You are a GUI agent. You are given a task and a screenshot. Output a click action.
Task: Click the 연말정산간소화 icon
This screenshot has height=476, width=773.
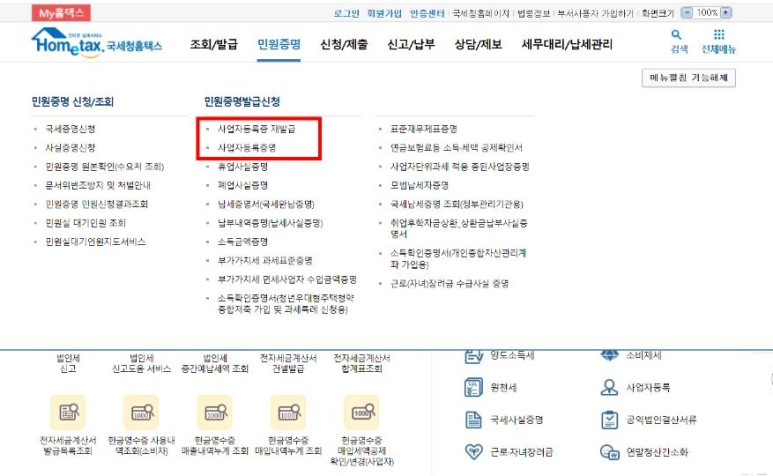click(609, 452)
